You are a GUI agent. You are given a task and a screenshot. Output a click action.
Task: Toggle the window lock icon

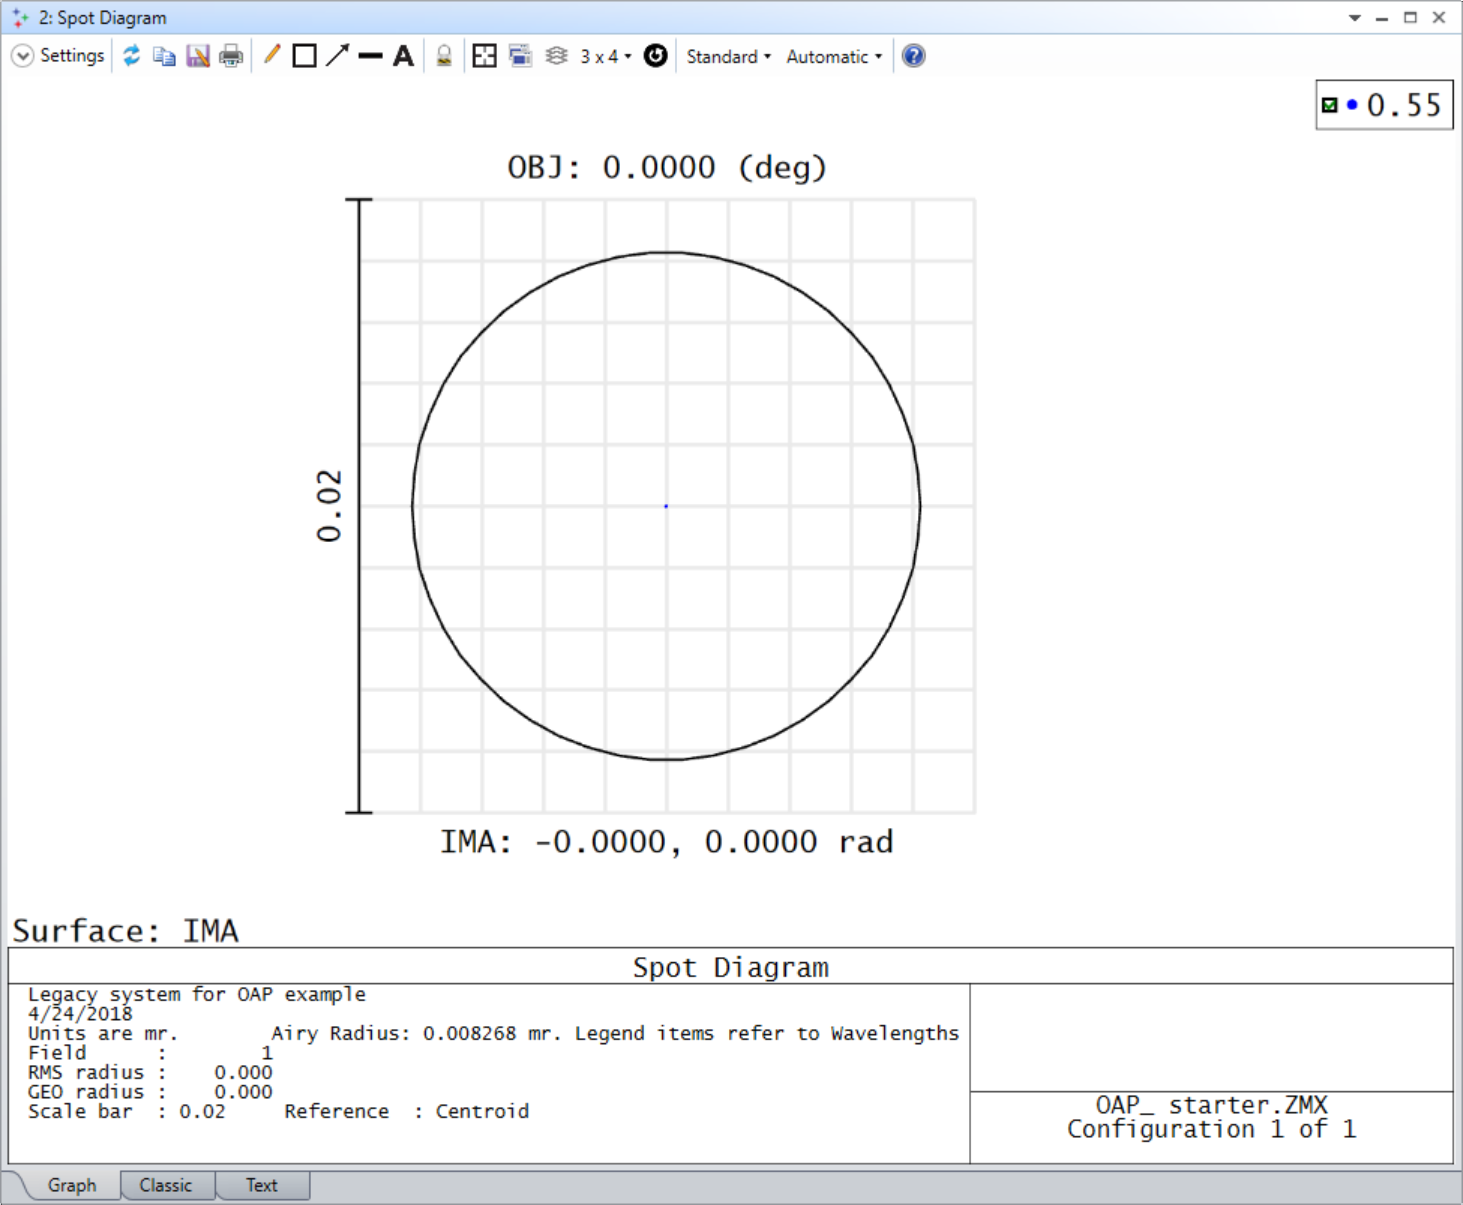(x=444, y=56)
